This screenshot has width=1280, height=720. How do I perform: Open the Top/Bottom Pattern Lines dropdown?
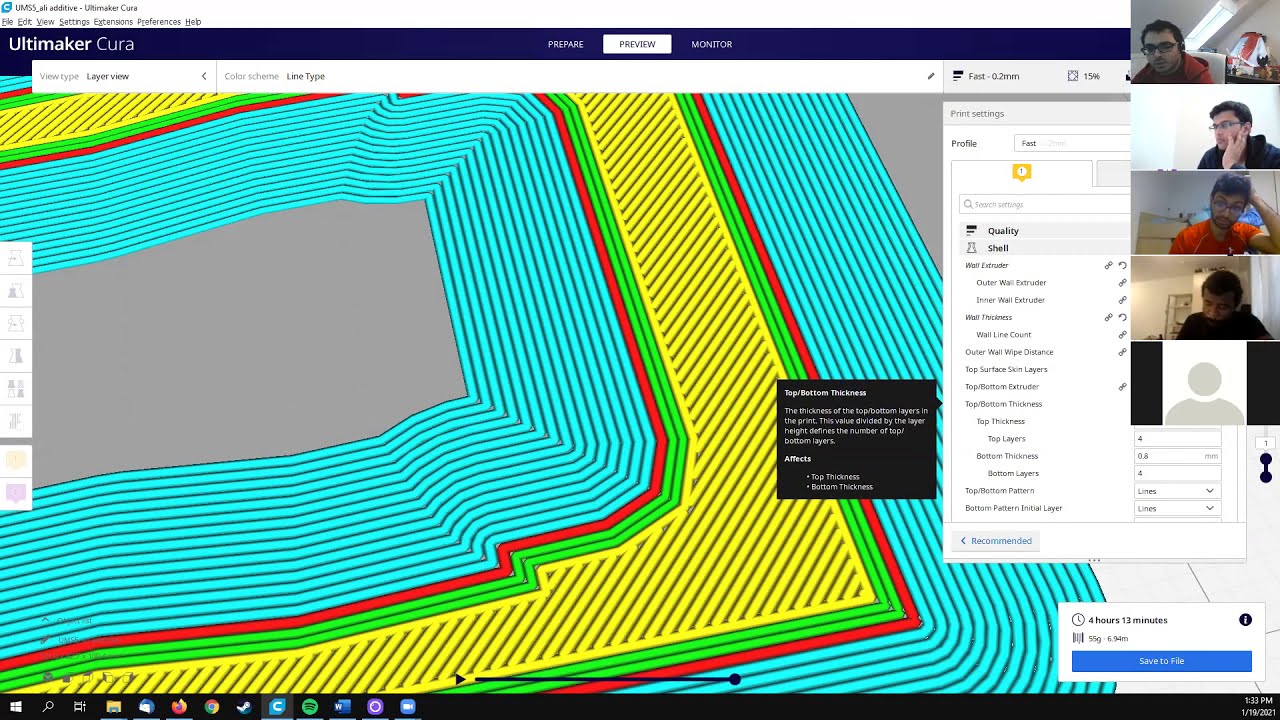coord(1178,491)
